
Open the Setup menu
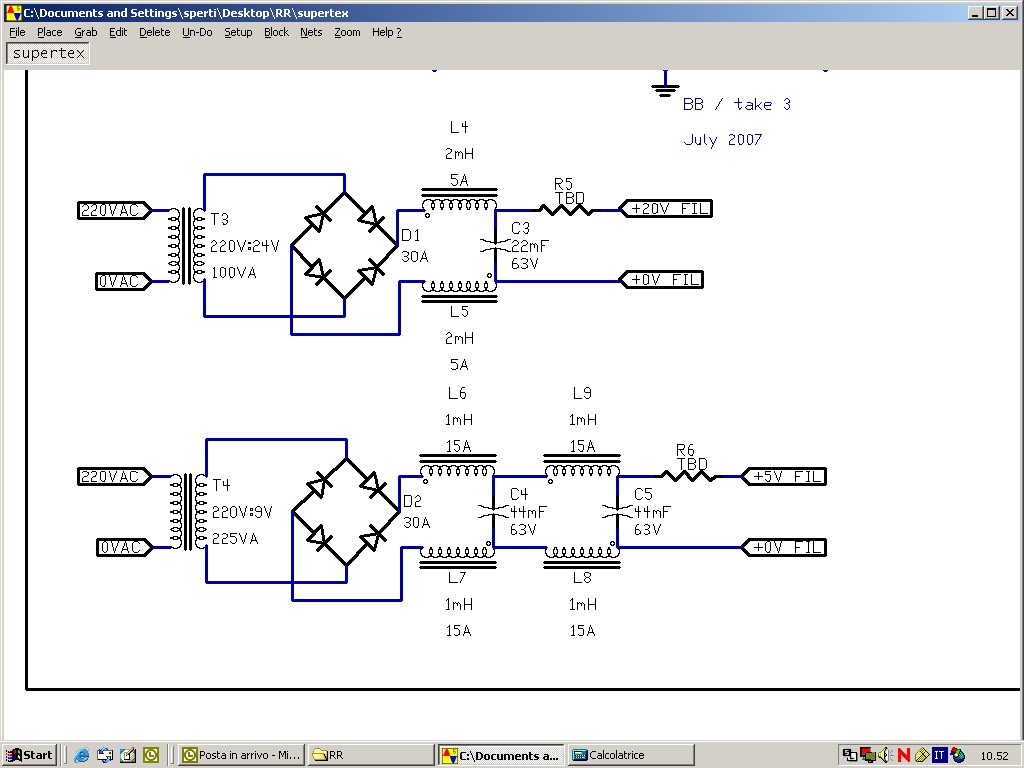tap(238, 32)
